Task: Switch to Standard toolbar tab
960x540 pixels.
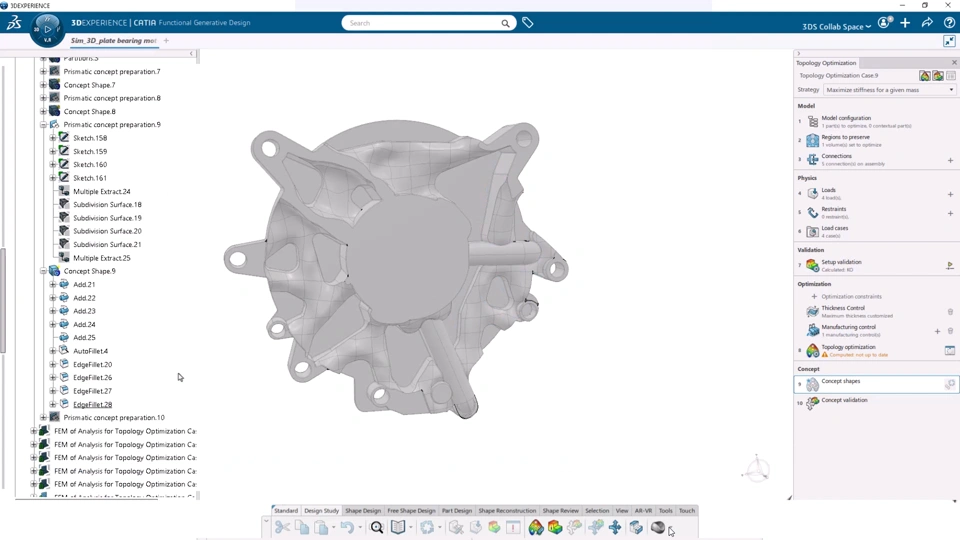Action: pyautogui.click(x=286, y=511)
